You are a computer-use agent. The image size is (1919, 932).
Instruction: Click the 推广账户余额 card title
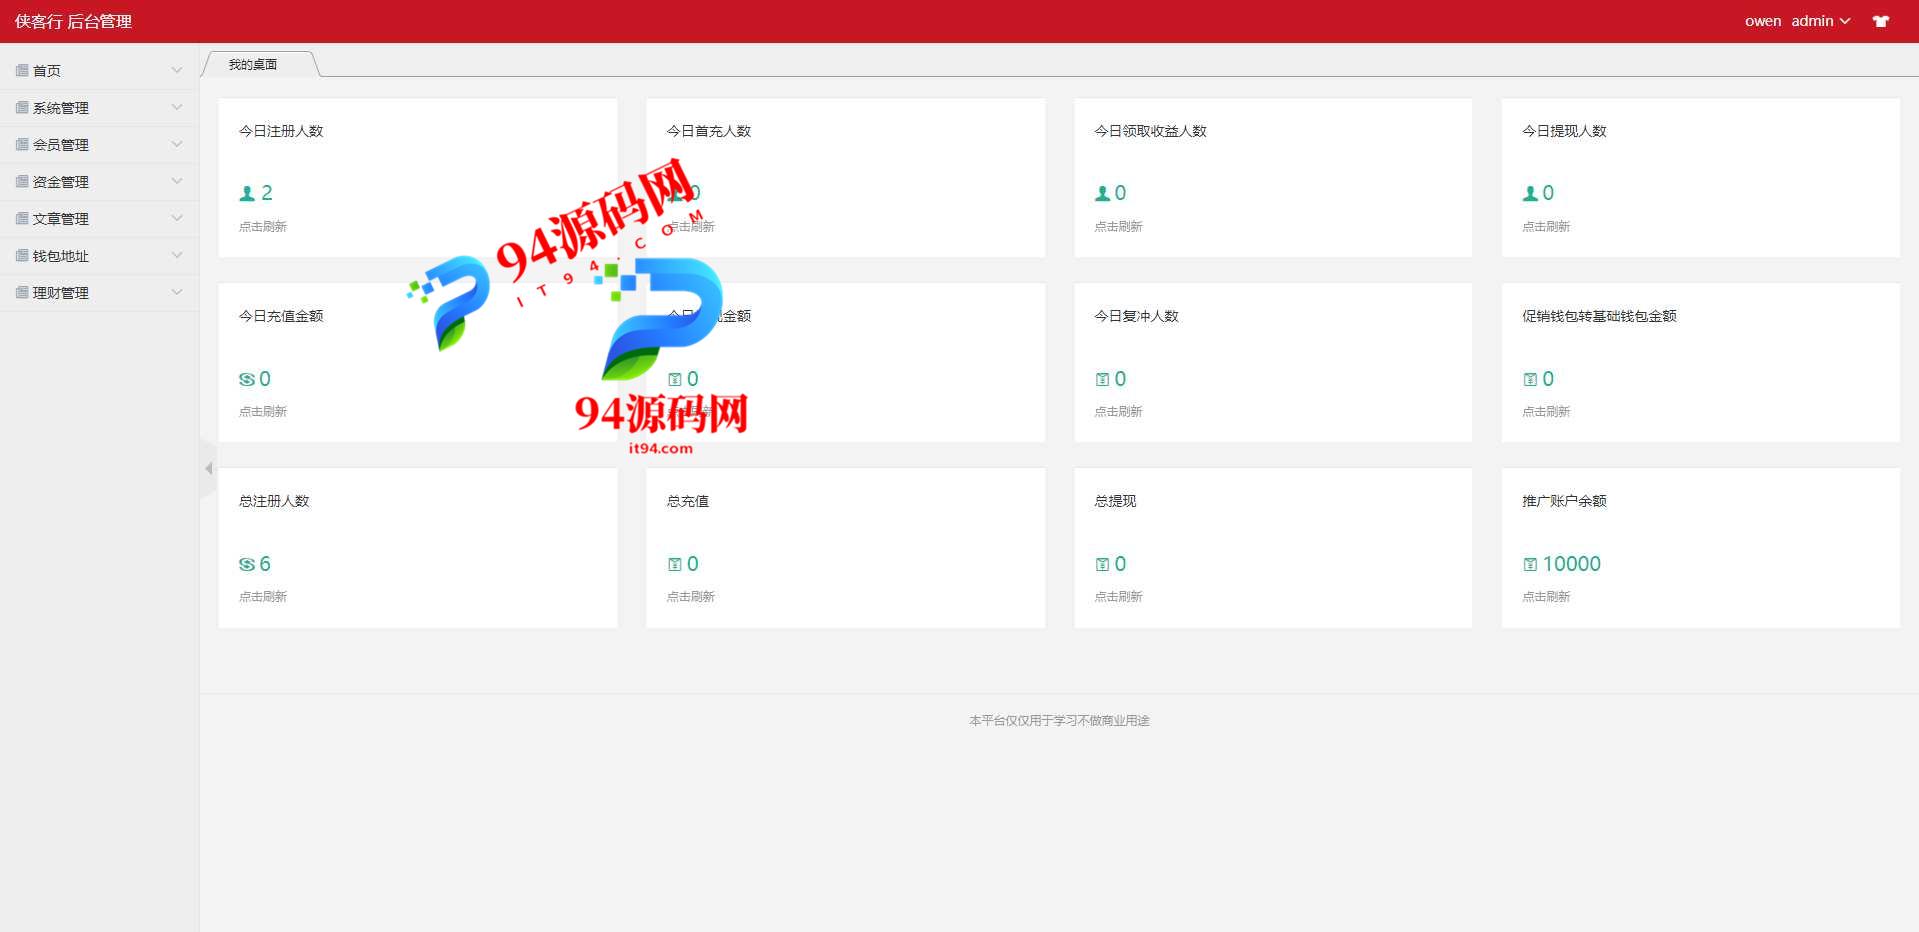pos(1564,501)
